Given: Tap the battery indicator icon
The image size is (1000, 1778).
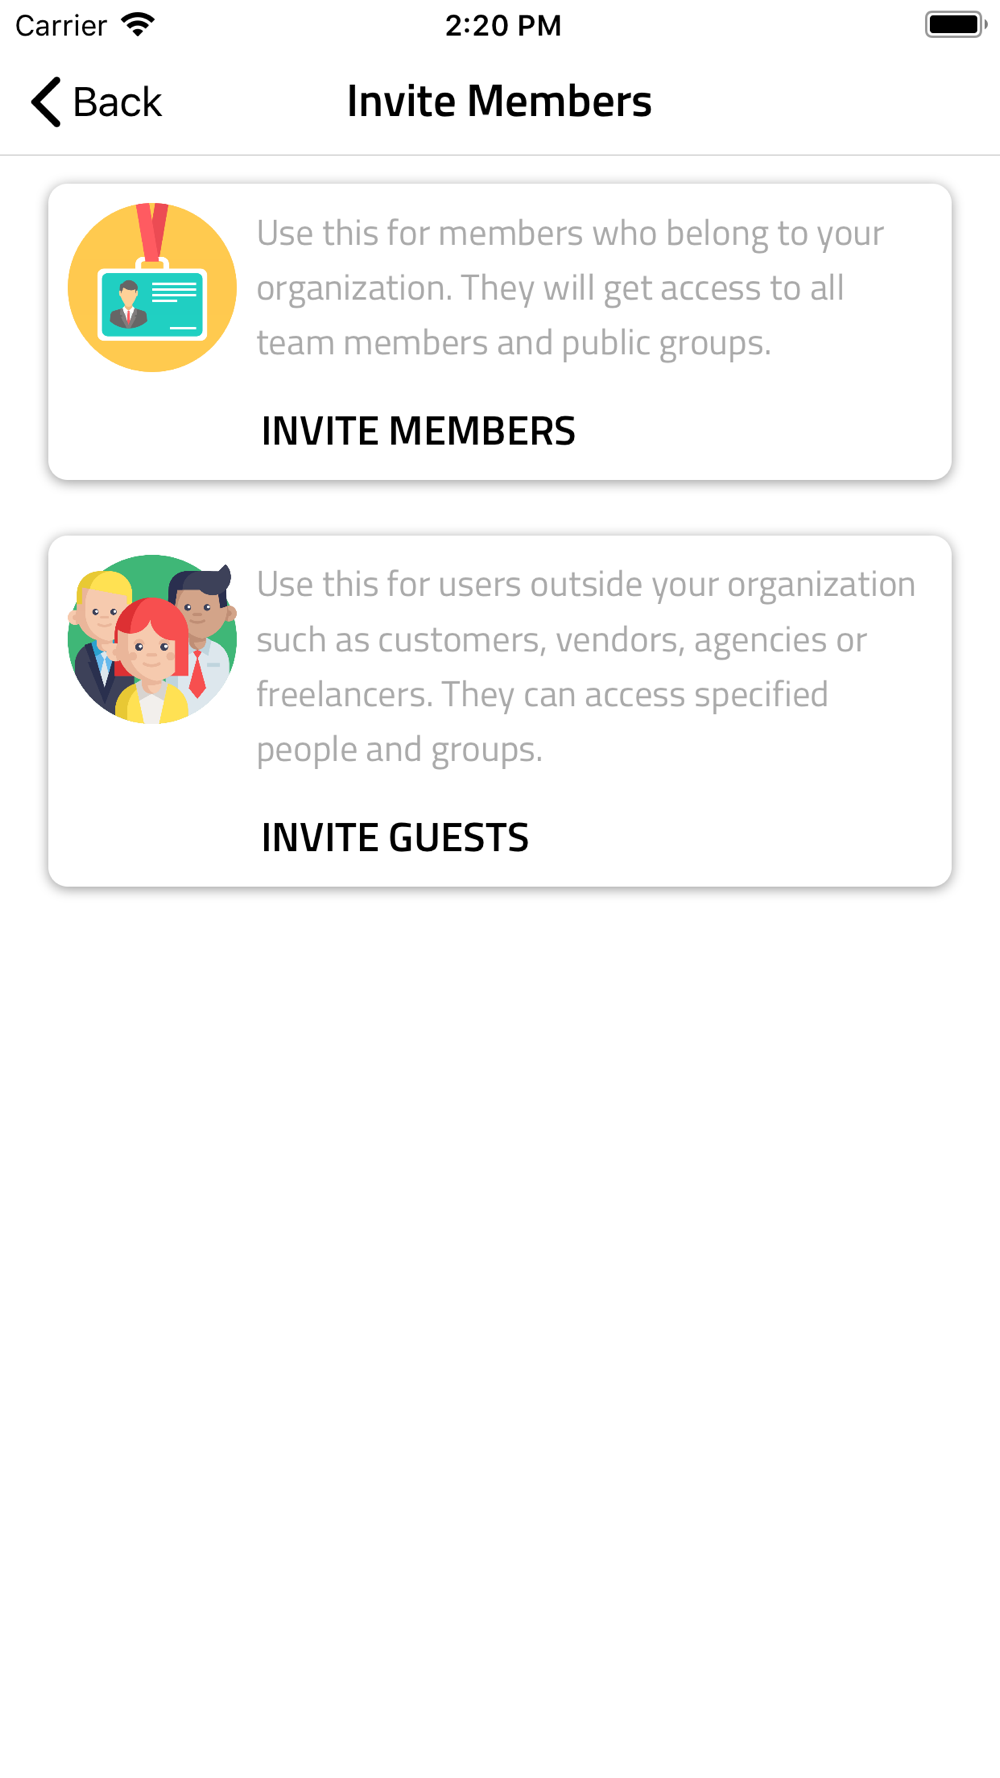Looking at the screenshot, I should (955, 25).
